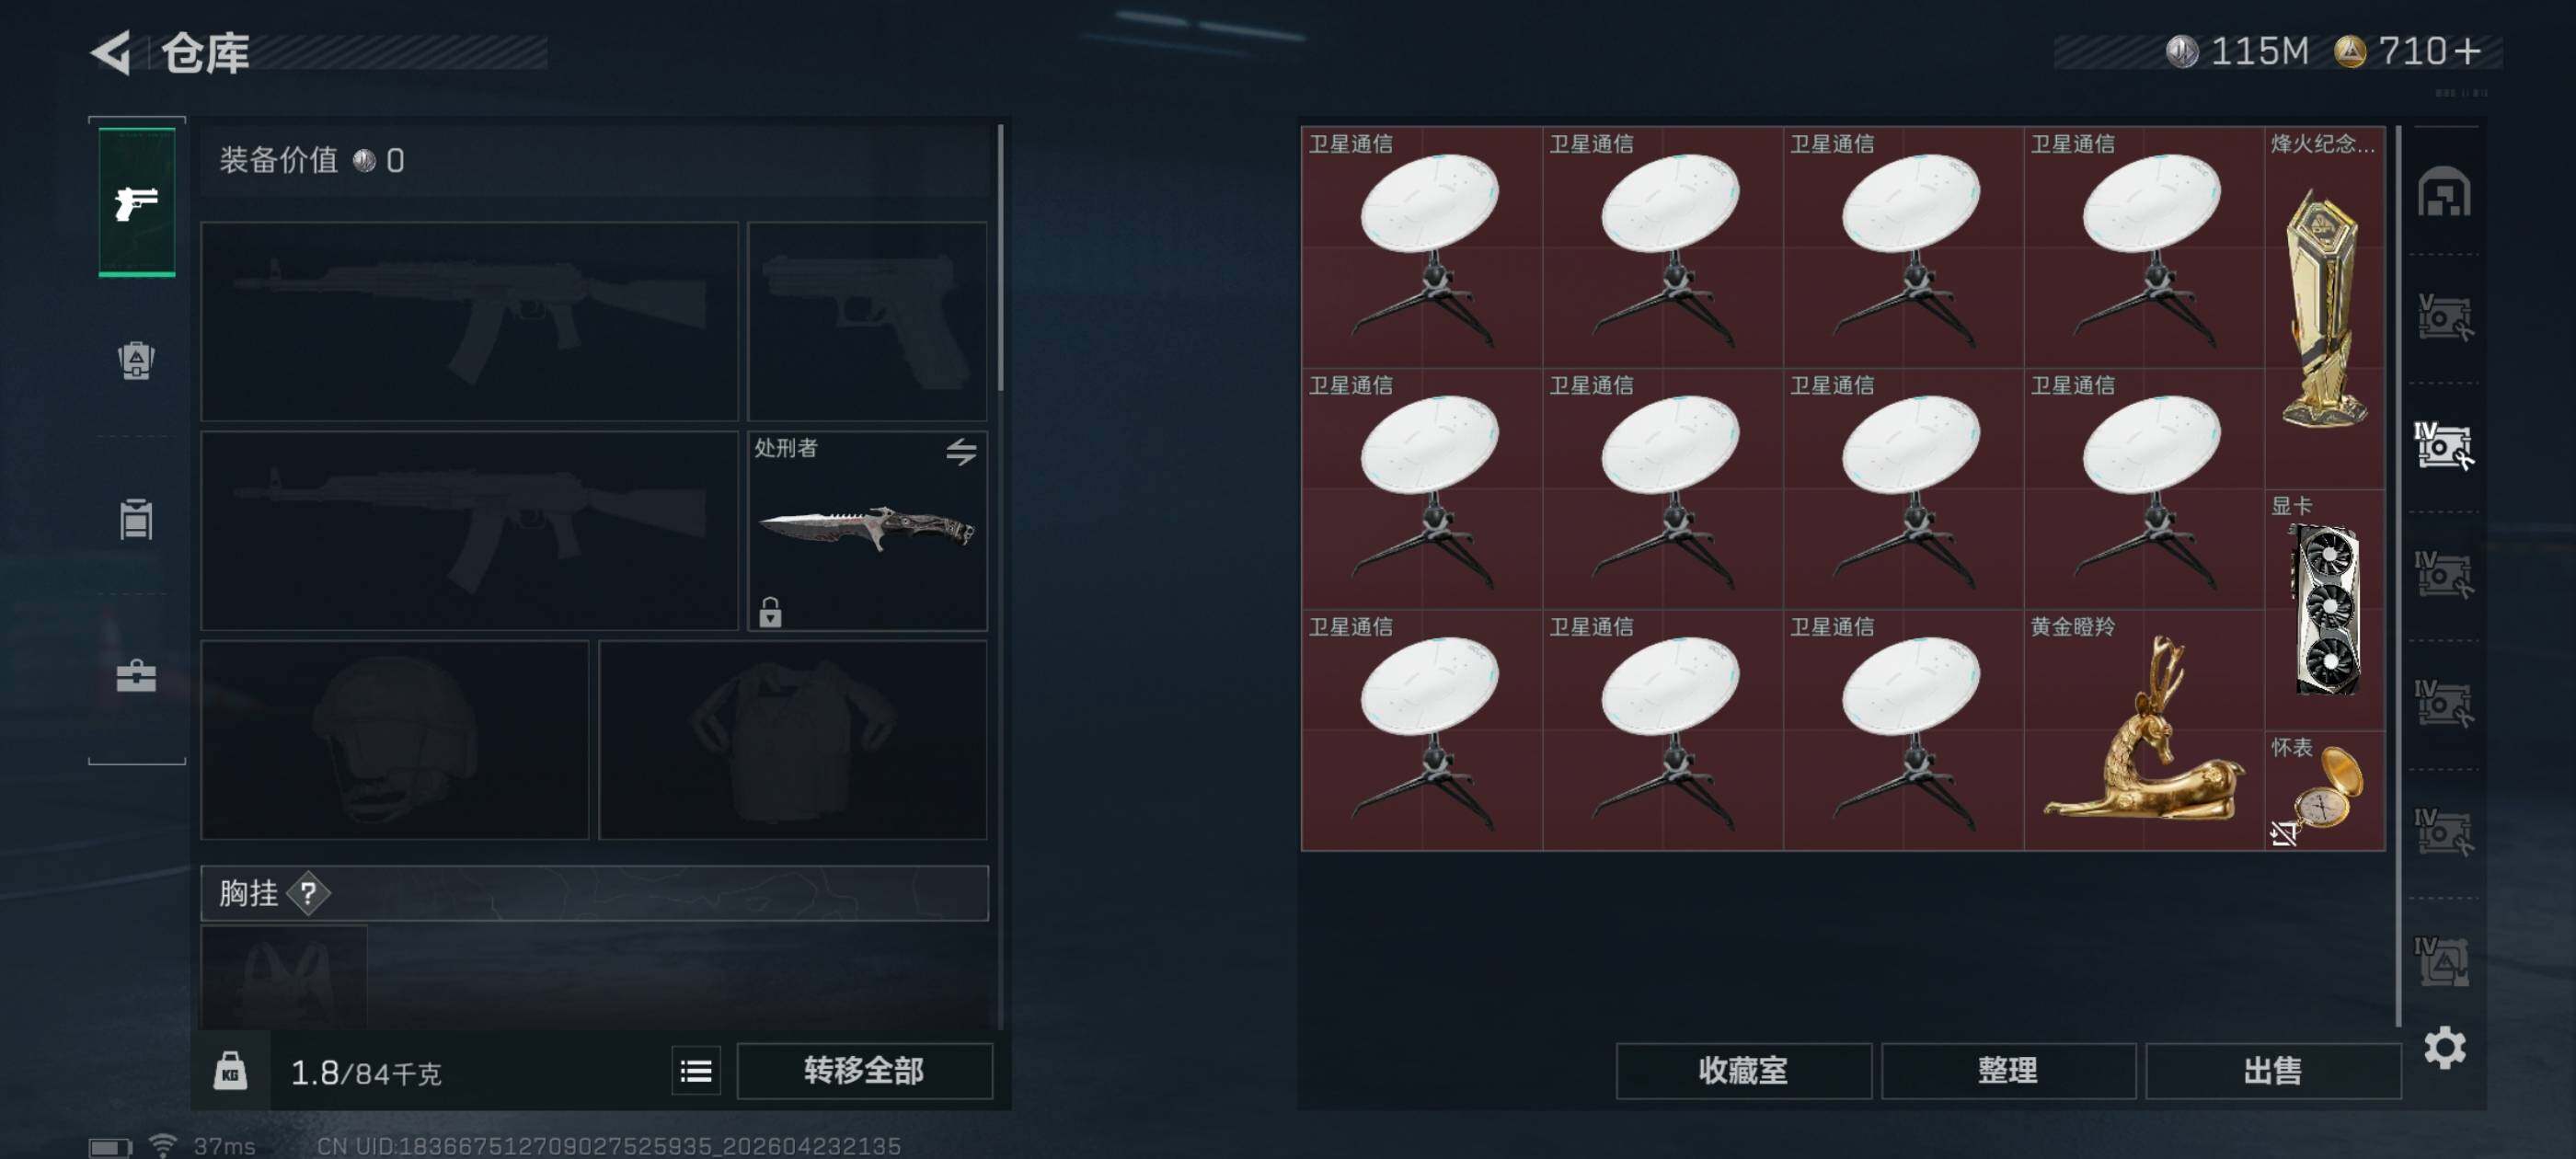Click the 出售 sell button
This screenshot has width=2576, height=1159.
point(2273,1071)
